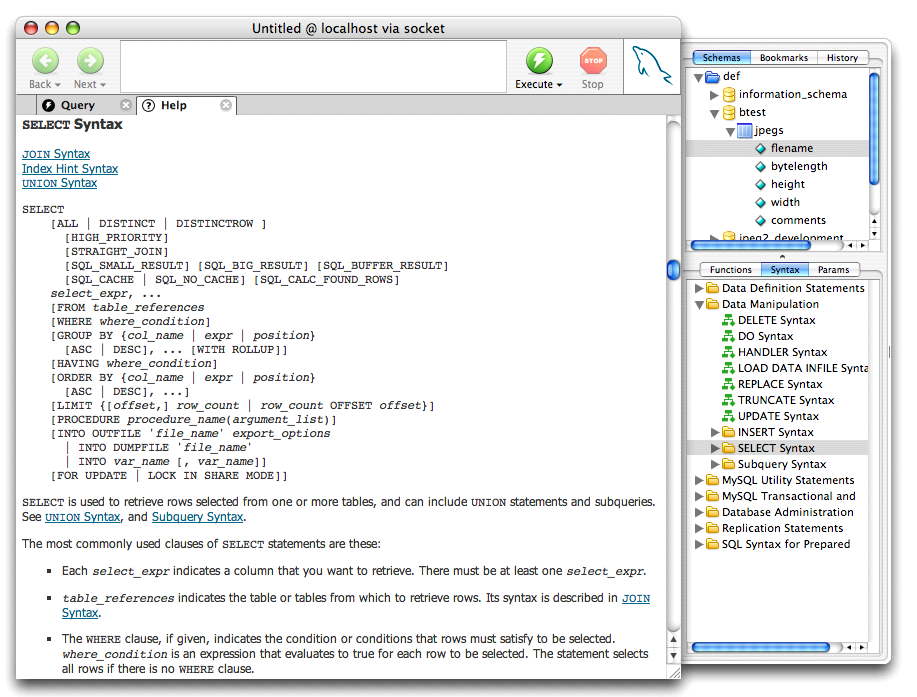Screen dimensions: 917x697
Task: Click the jpegs table icon
Action: pyautogui.click(x=744, y=130)
